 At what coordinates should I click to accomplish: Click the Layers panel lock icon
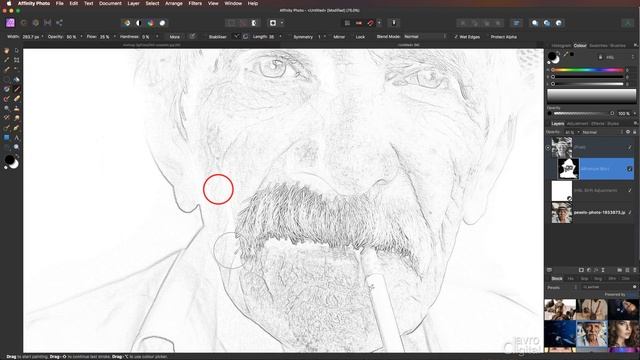[x=634, y=132]
